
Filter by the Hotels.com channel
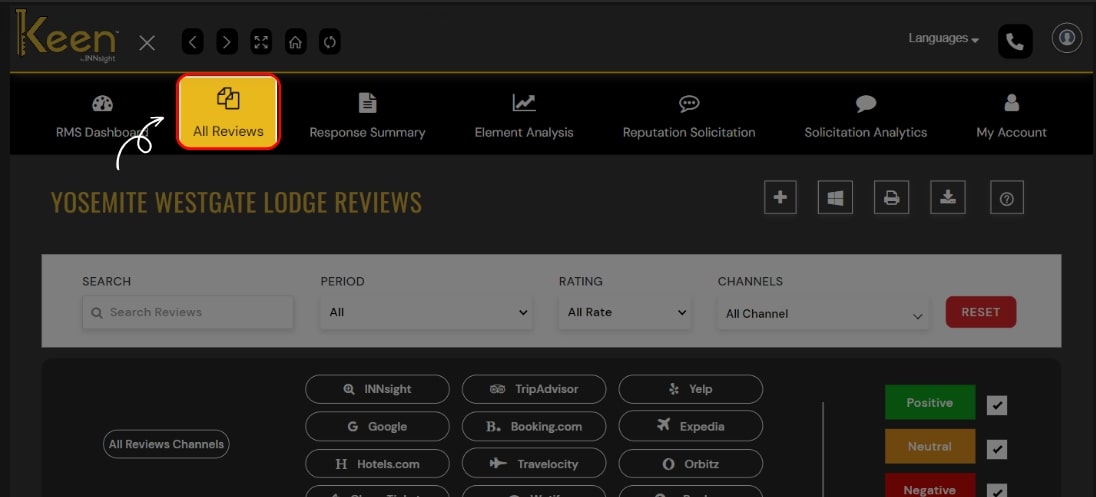click(x=377, y=463)
